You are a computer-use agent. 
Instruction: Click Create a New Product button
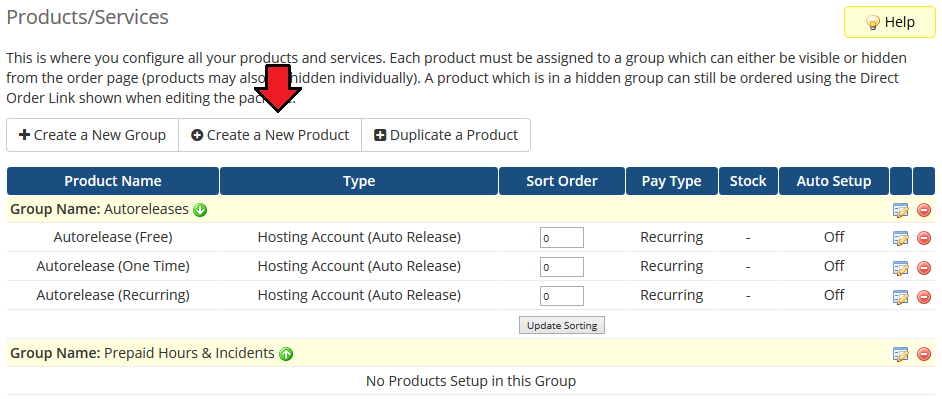[270, 135]
